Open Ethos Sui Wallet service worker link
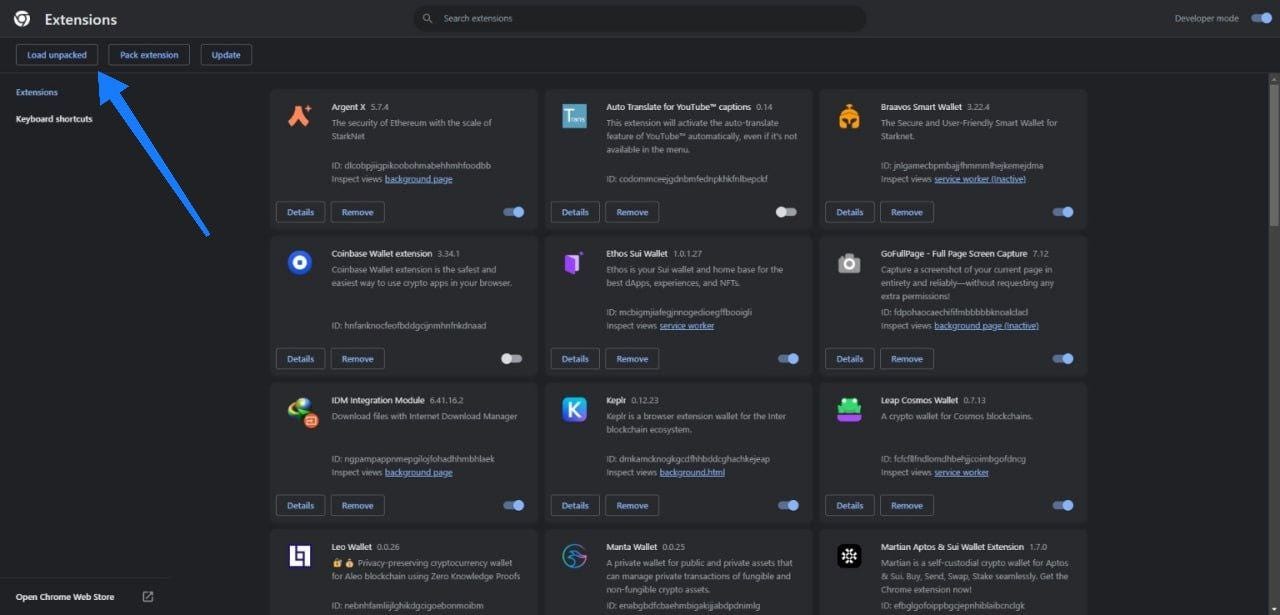1280x615 pixels. (x=687, y=326)
